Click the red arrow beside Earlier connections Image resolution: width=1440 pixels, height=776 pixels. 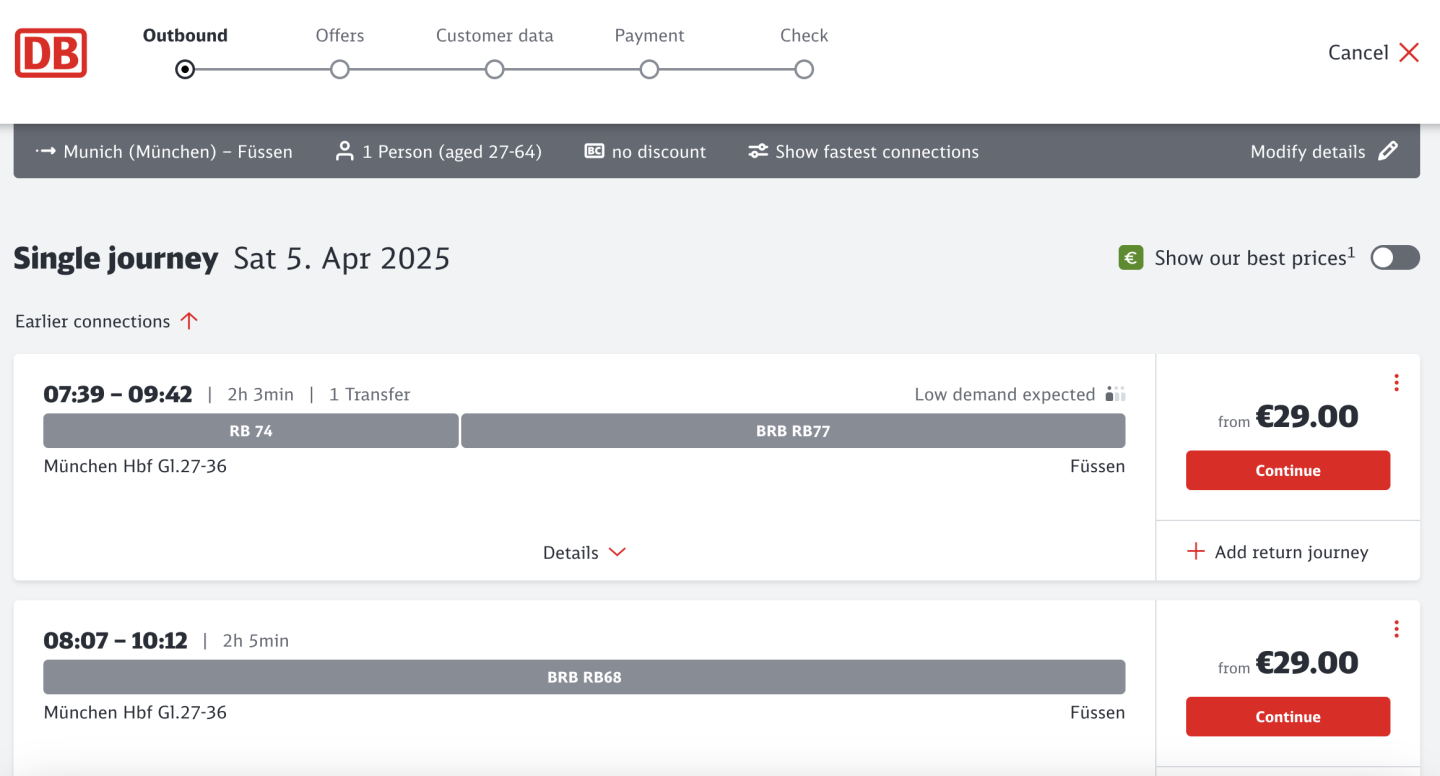point(189,321)
